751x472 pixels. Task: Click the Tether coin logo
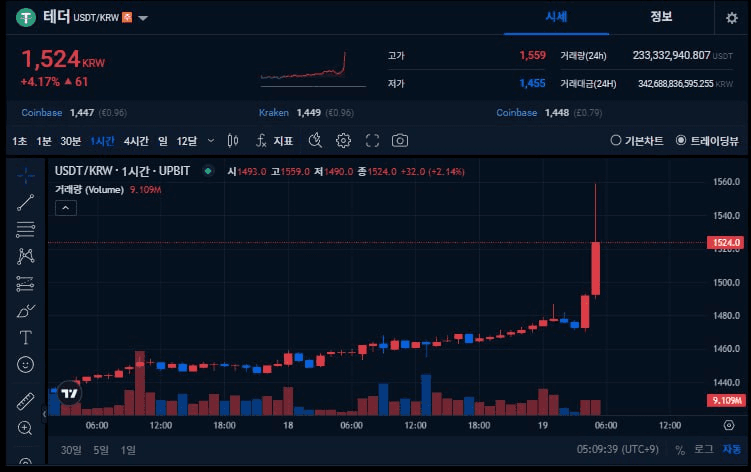coord(26,18)
